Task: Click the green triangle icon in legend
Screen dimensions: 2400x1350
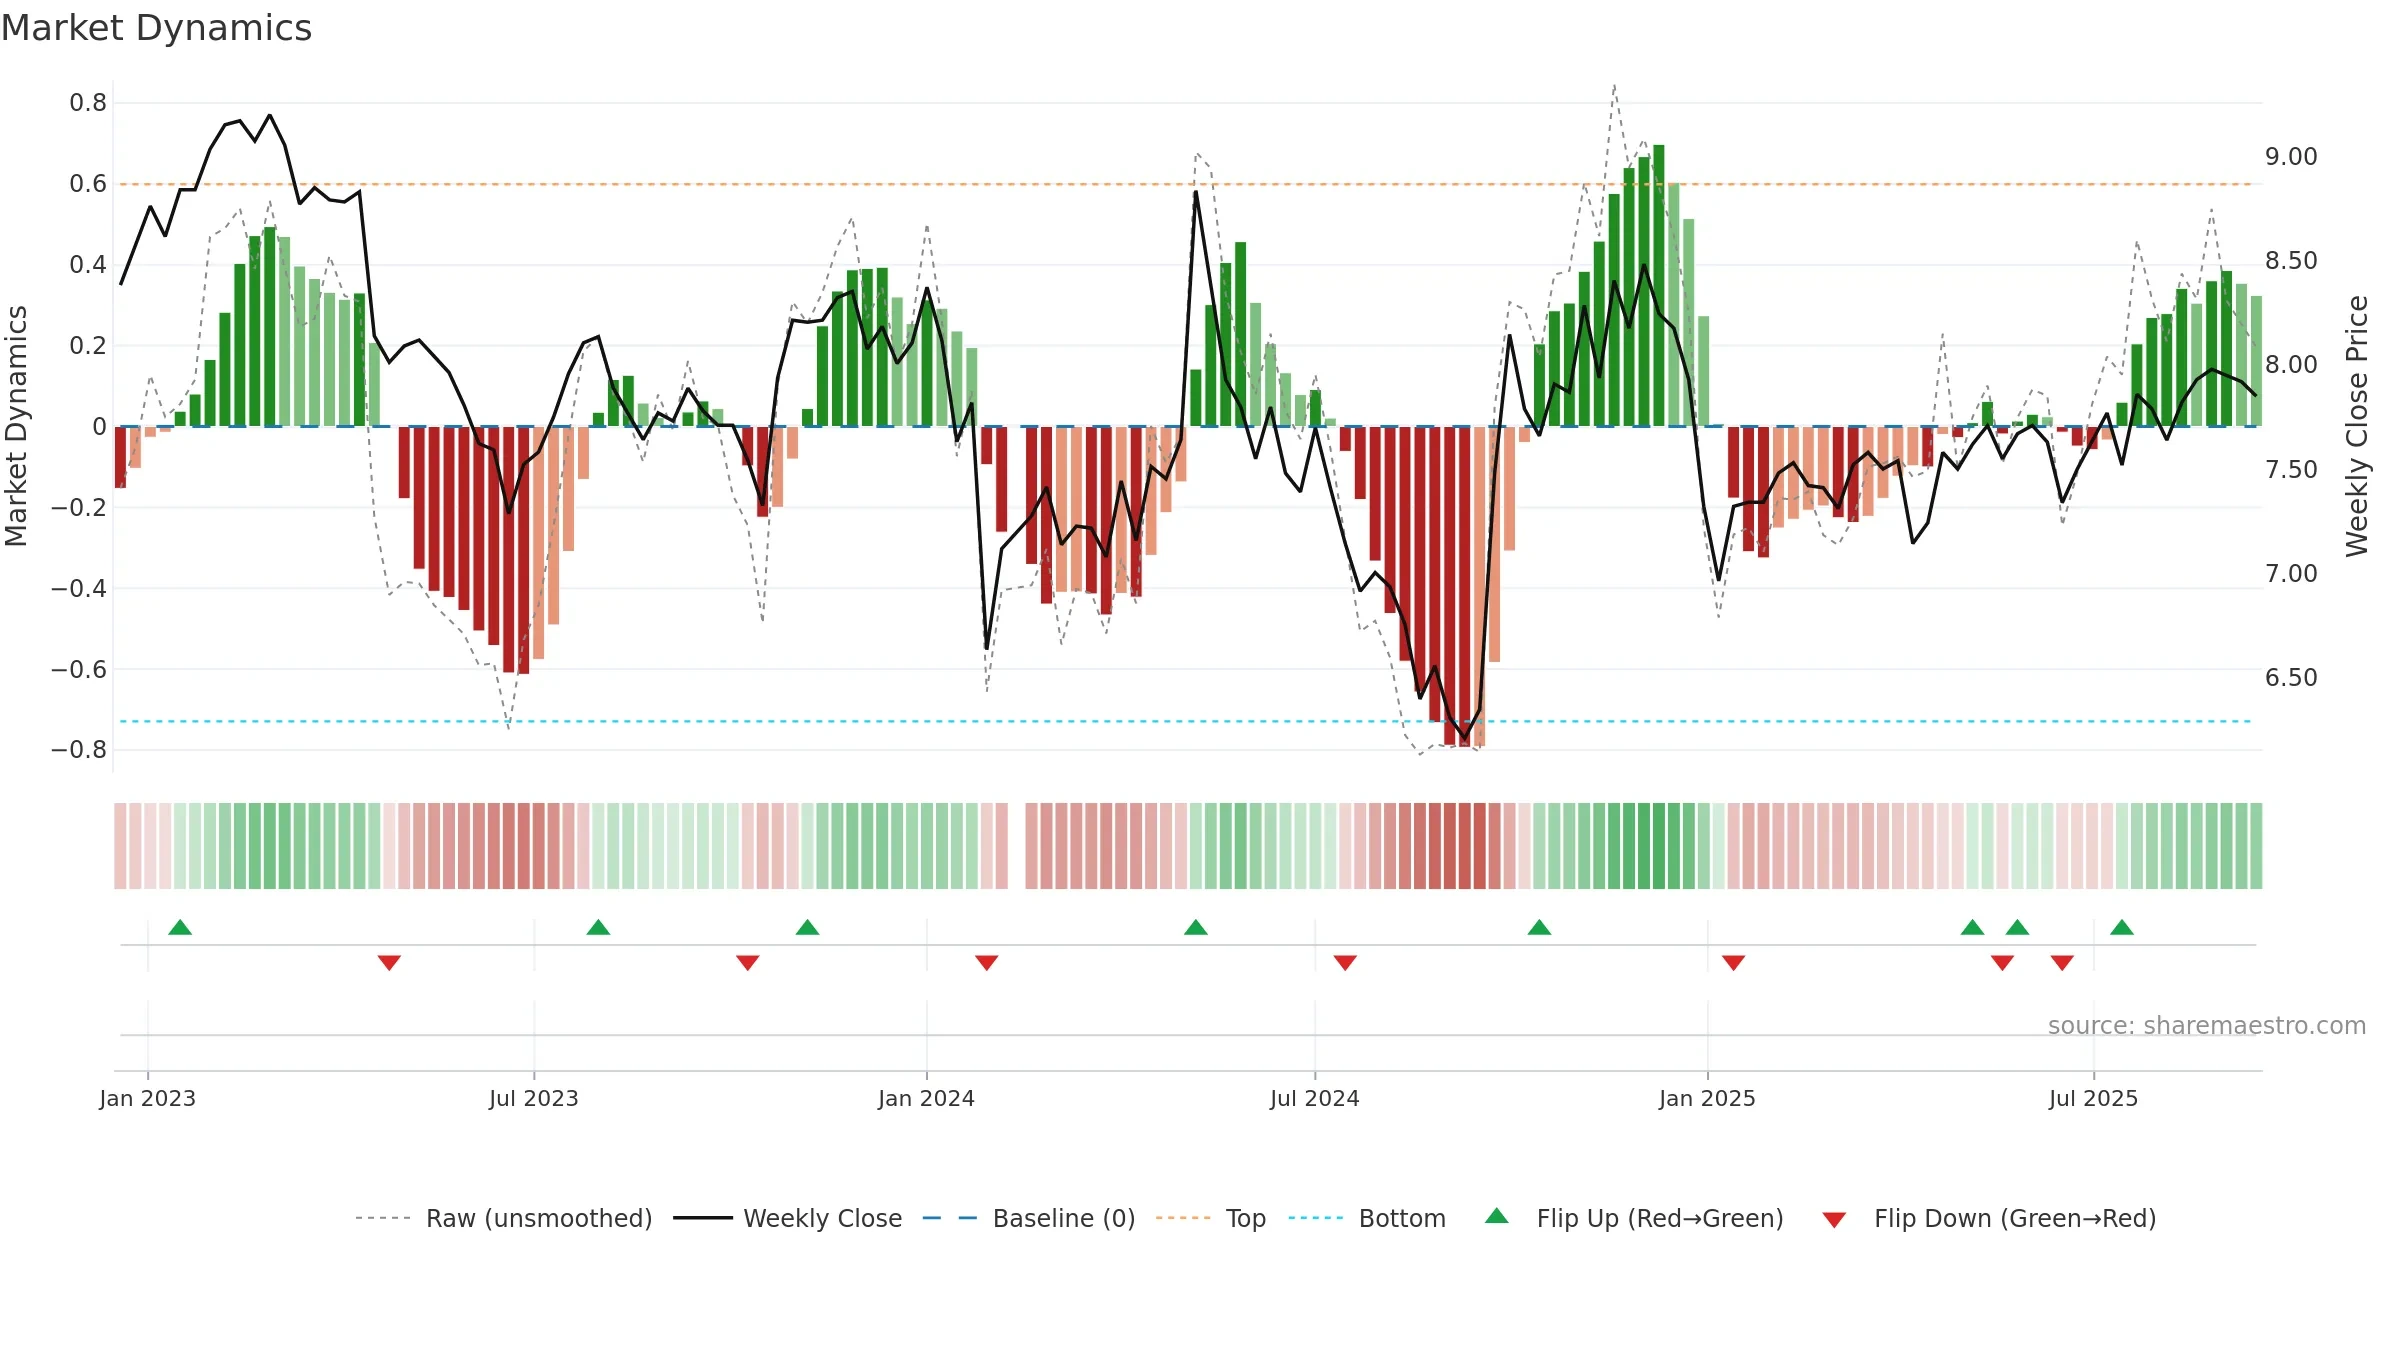Action: (1497, 1216)
